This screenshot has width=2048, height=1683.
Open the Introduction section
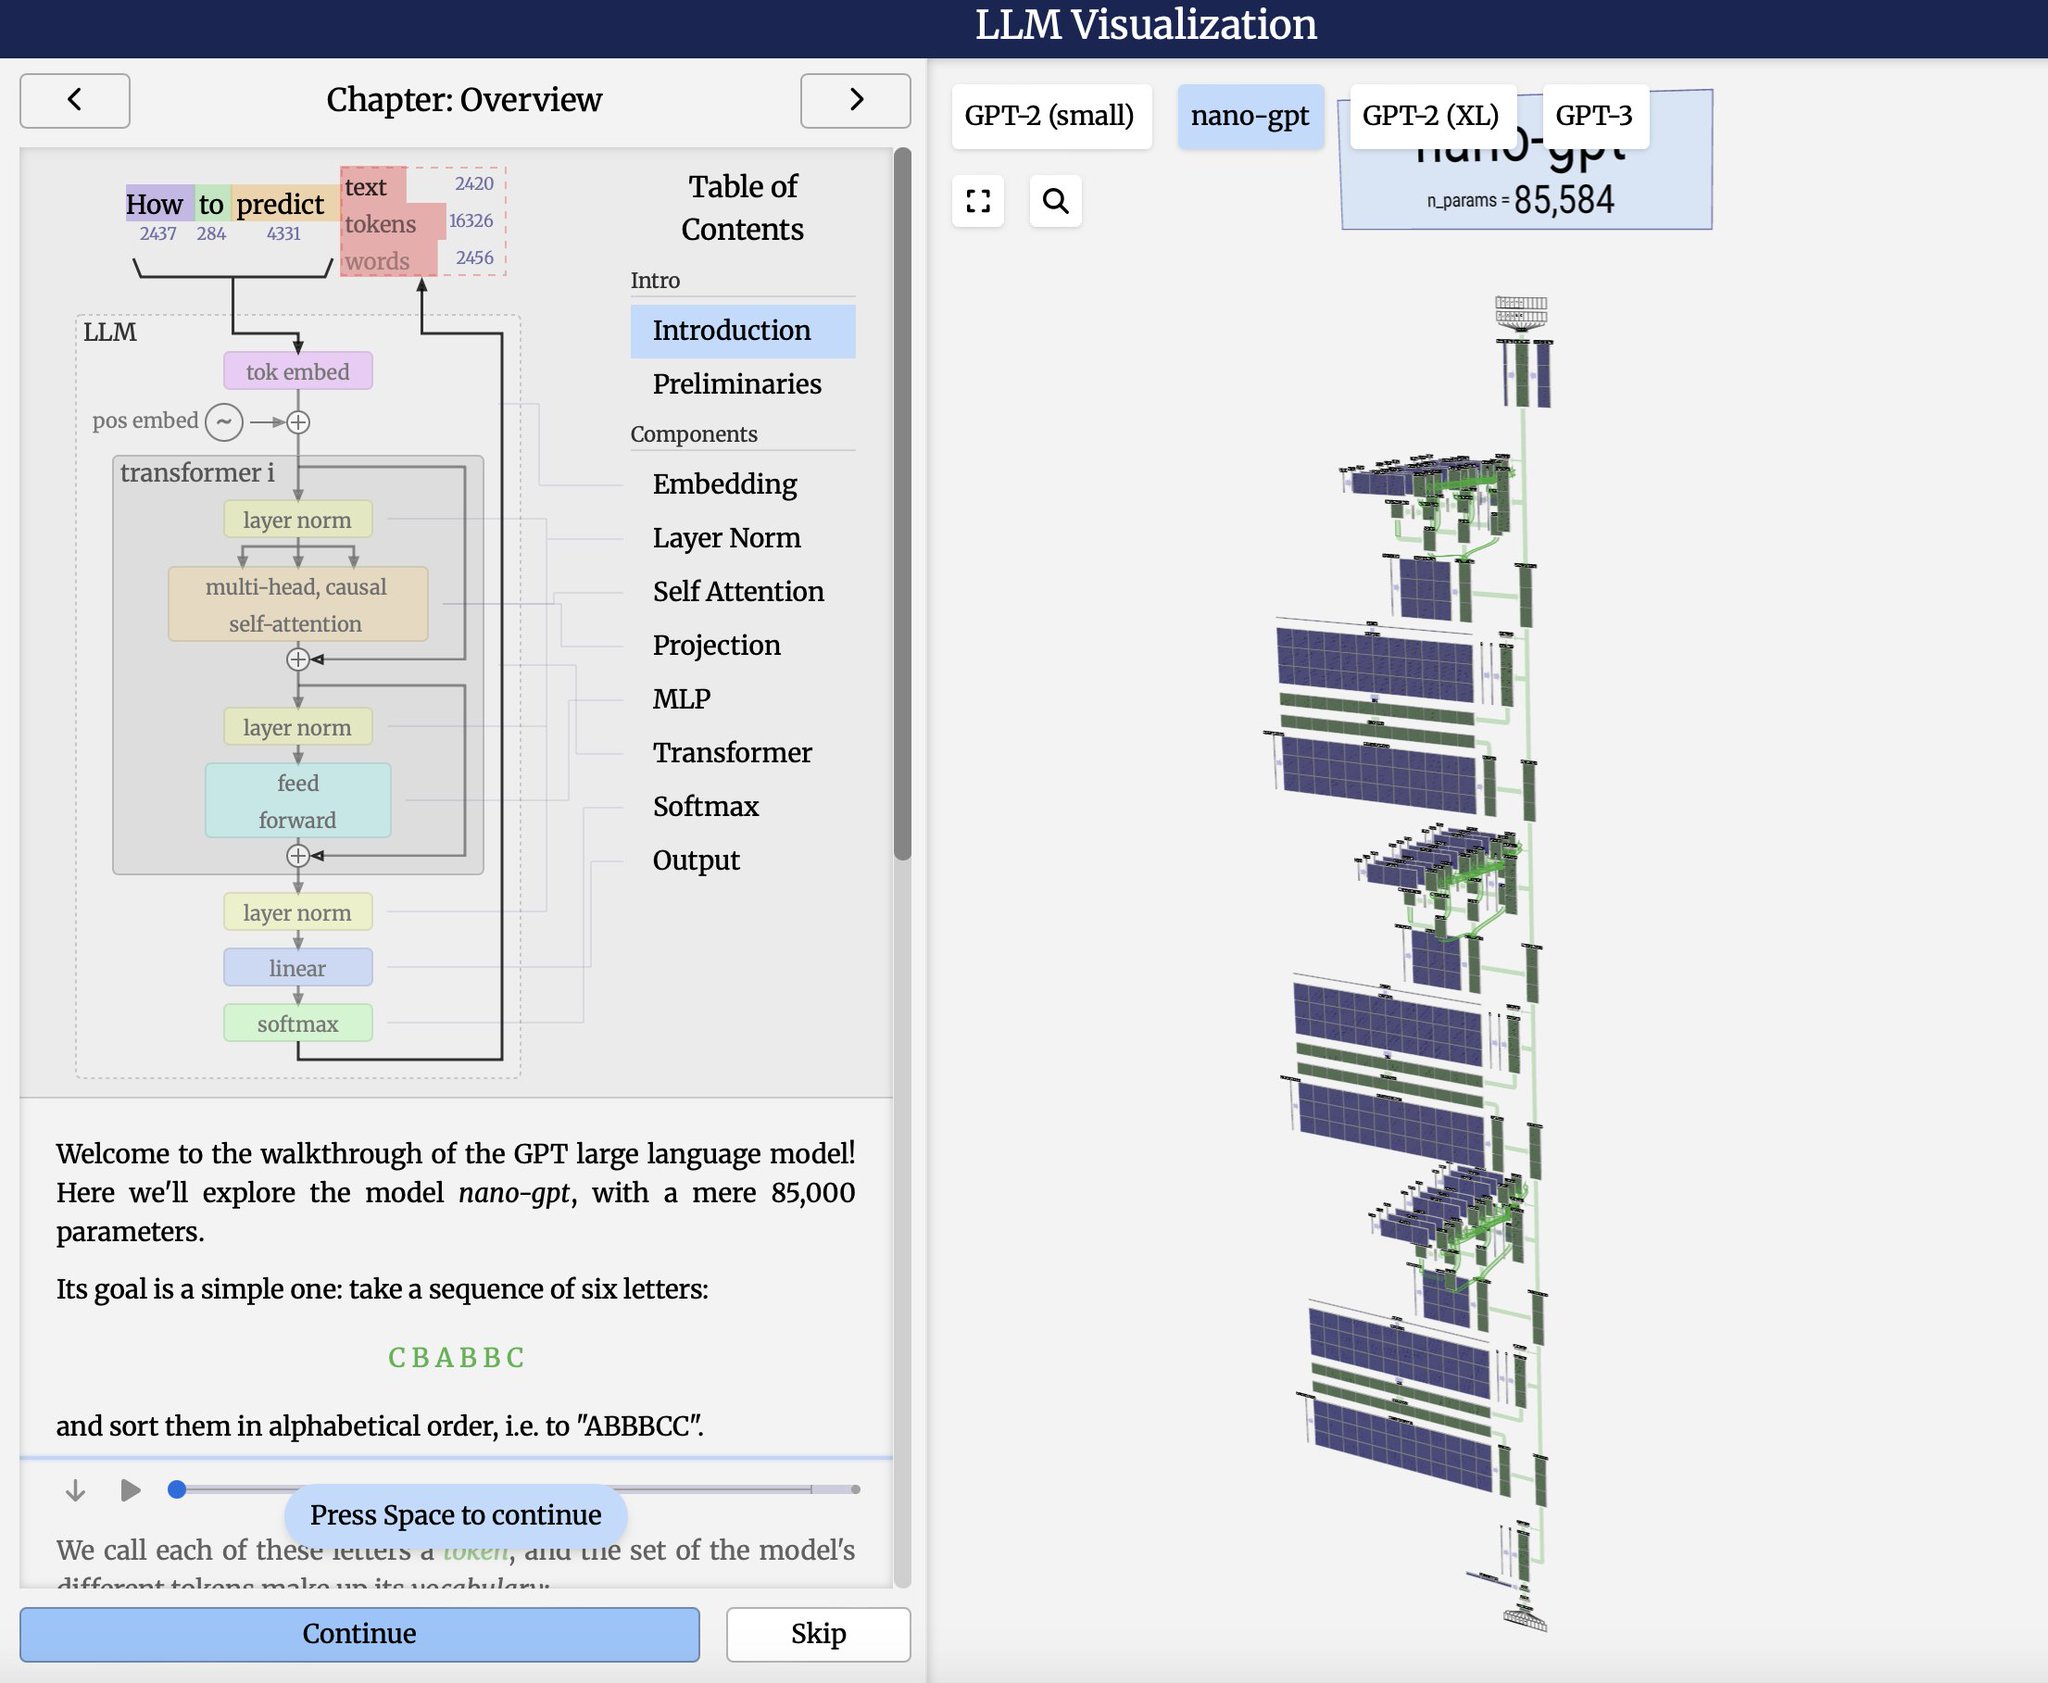tap(743, 331)
